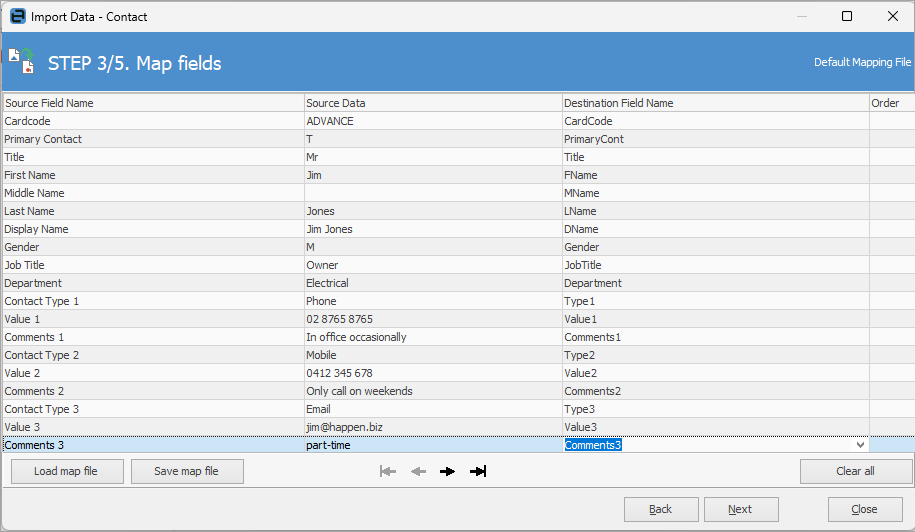Click the Order column header
This screenshot has width=915, height=532.
click(x=890, y=103)
